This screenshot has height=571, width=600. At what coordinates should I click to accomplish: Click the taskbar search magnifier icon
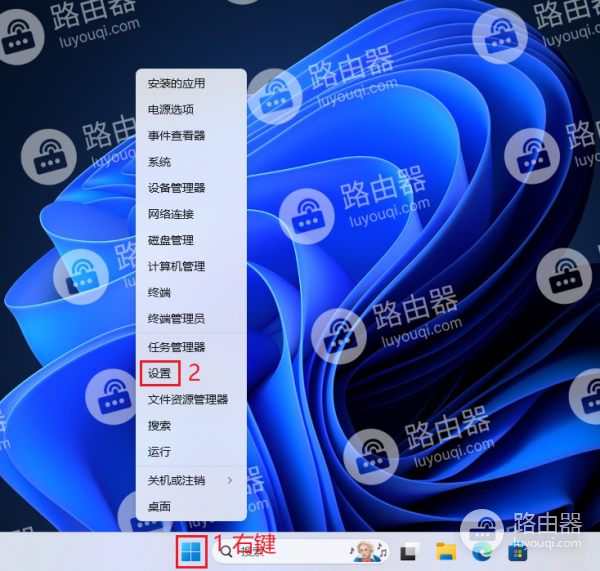point(226,551)
